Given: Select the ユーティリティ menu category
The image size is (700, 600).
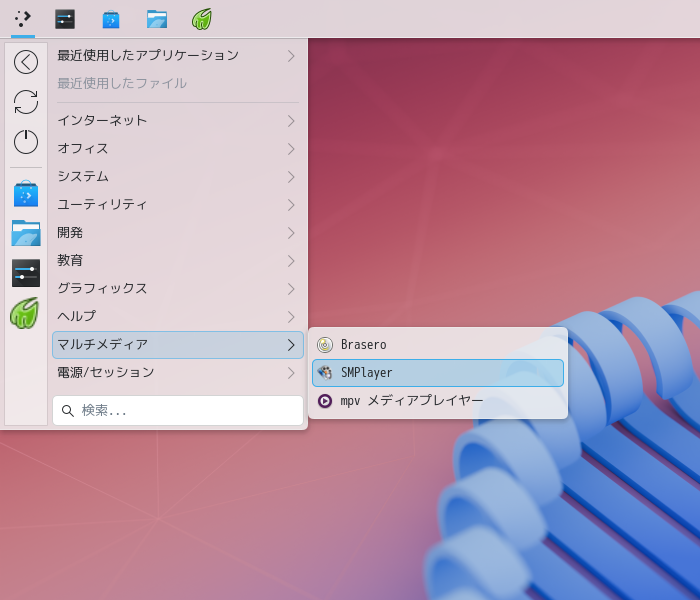Looking at the screenshot, I should coord(178,204).
